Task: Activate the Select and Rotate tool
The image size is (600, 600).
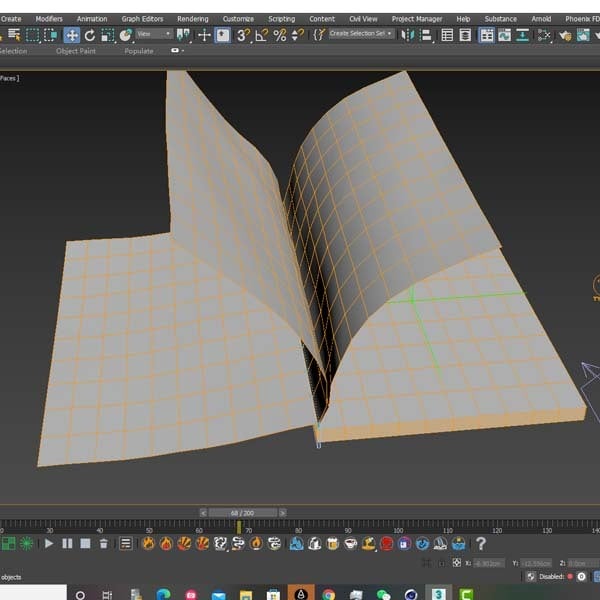Action: point(90,36)
